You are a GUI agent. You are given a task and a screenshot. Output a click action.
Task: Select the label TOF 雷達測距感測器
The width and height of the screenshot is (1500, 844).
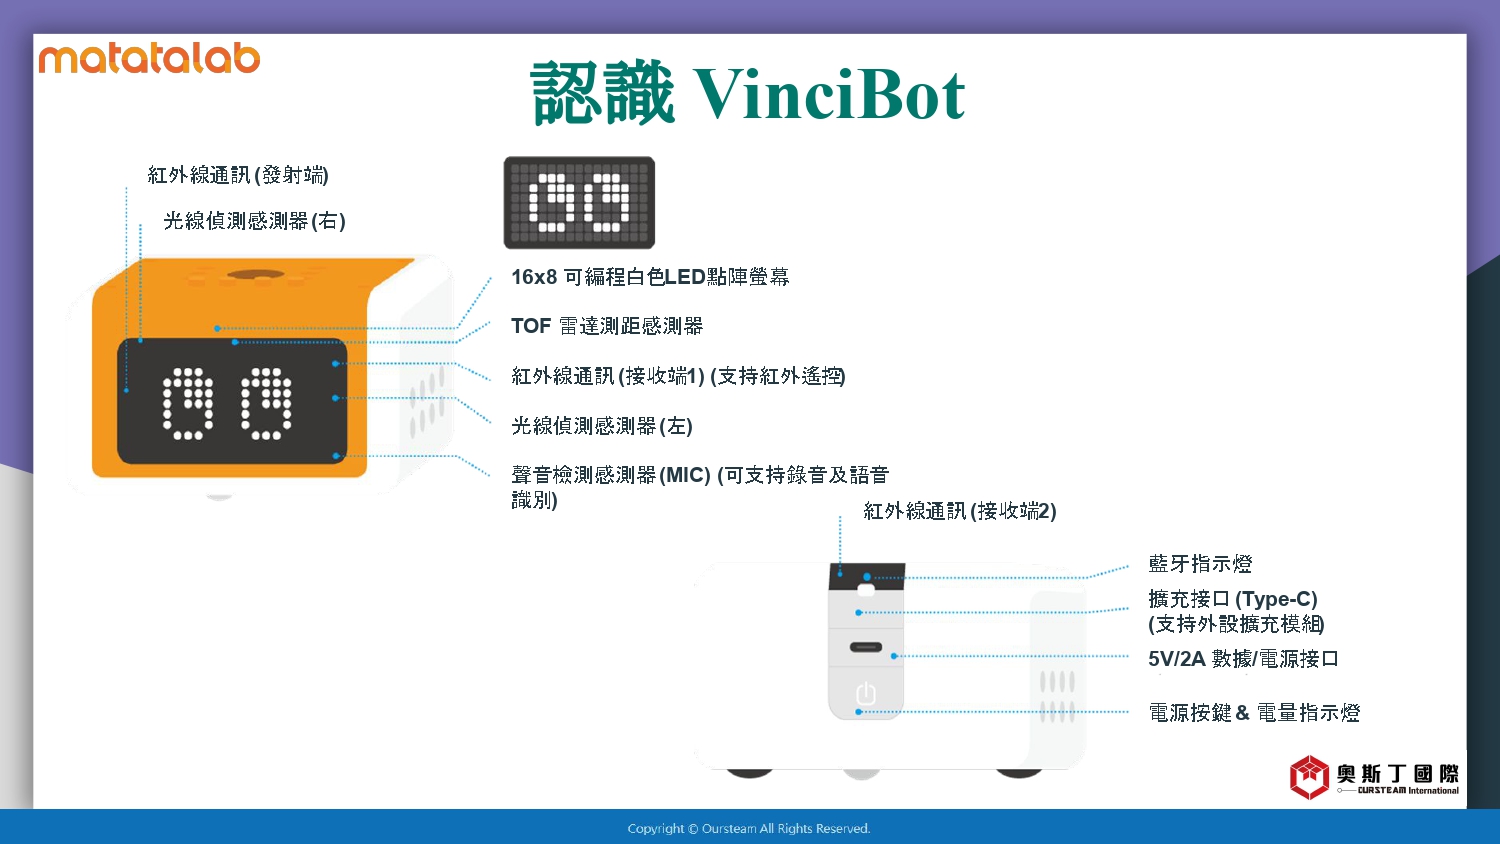pos(607,326)
